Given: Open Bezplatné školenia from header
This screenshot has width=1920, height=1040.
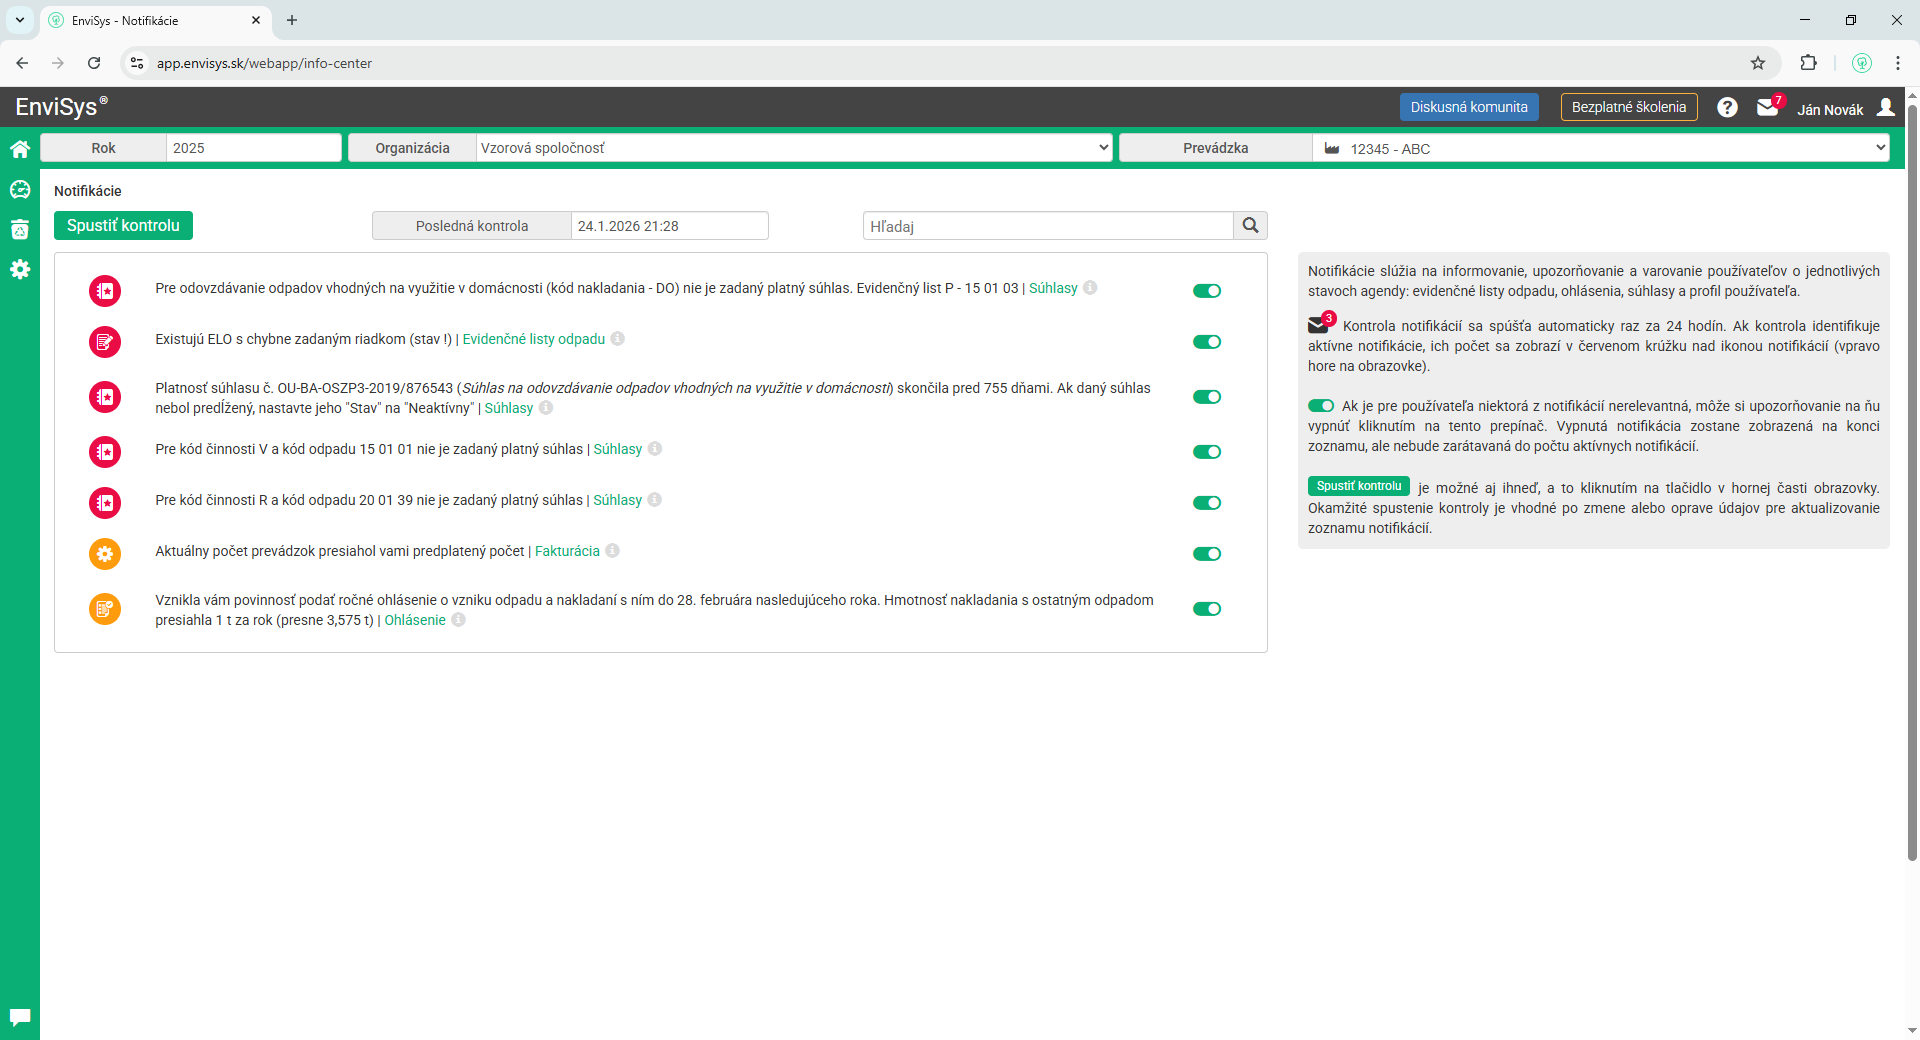Looking at the screenshot, I should point(1628,107).
